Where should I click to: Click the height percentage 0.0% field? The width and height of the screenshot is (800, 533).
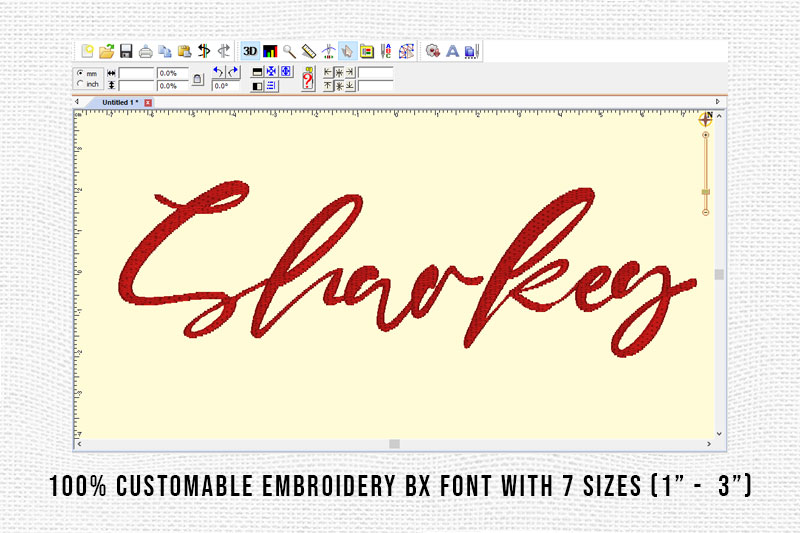[x=172, y=86]
